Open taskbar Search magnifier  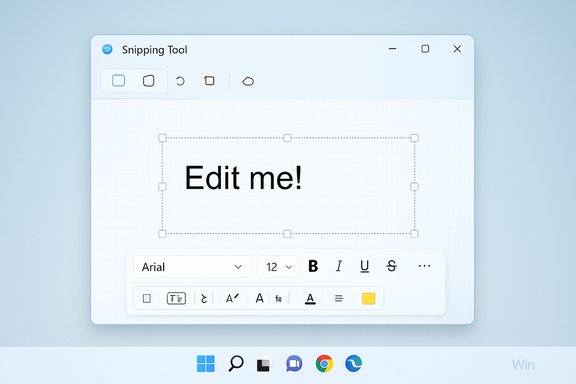(x=236, y=363)
